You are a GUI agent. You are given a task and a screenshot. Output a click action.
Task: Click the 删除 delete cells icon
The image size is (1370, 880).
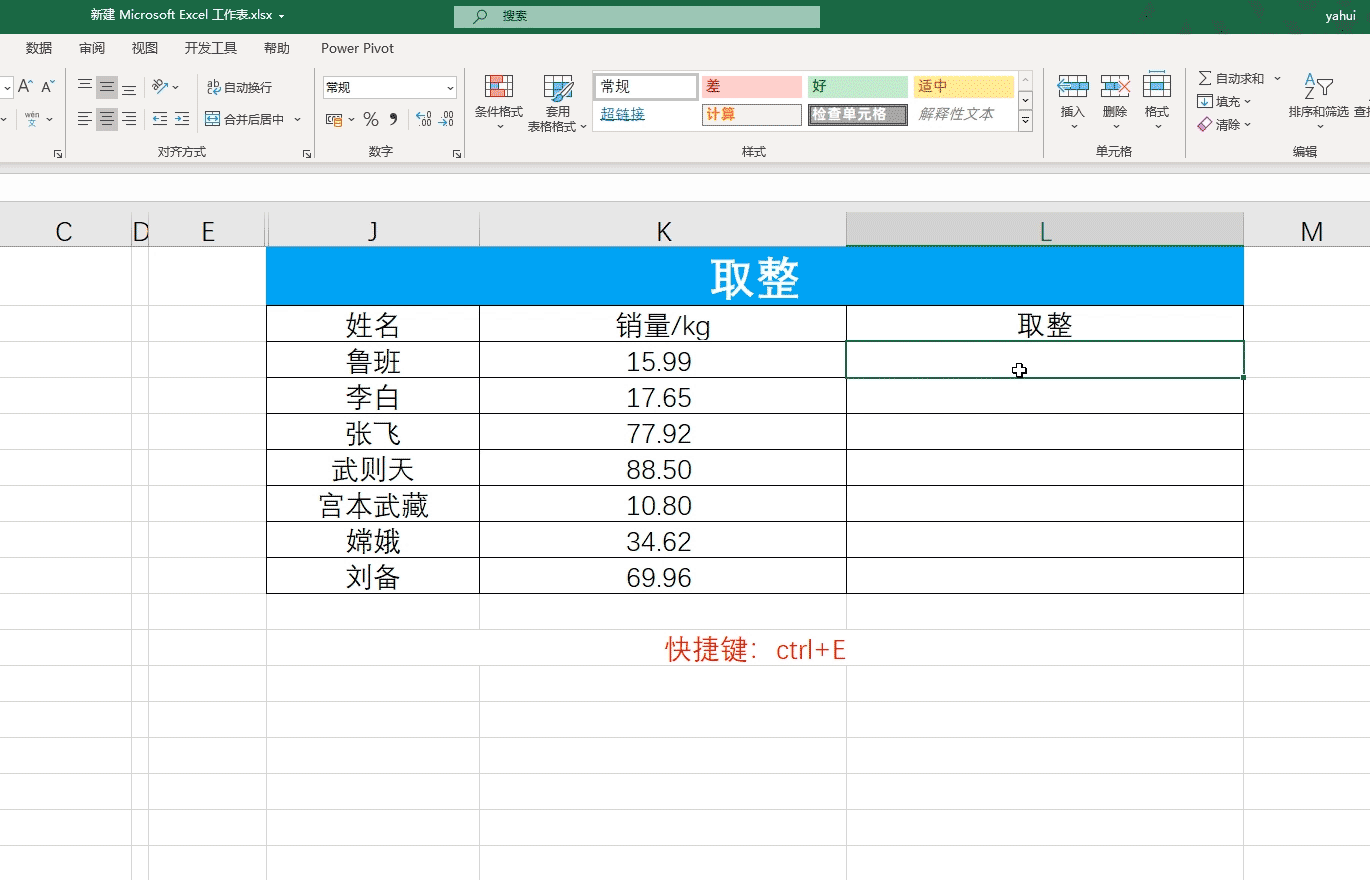pyautogui.click(x=1115, y=102)
